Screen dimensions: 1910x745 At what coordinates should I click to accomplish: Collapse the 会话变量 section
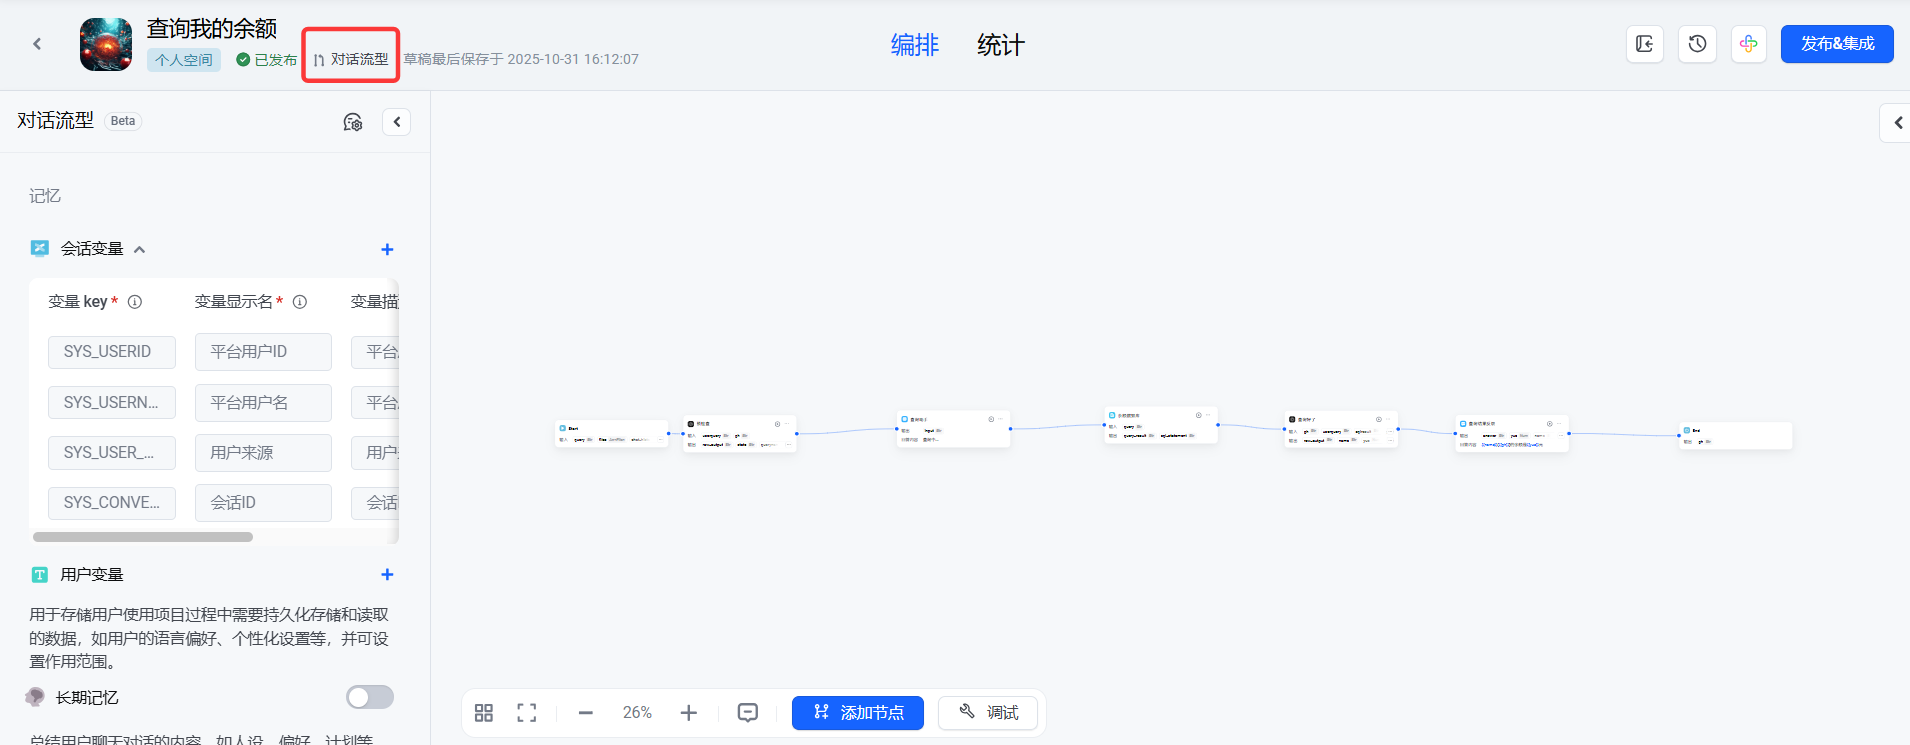140,249
